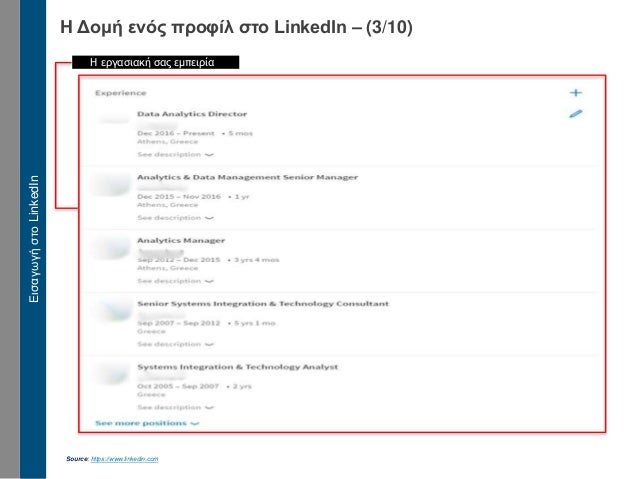Open the Analytics Manager position title

(180, 240)
